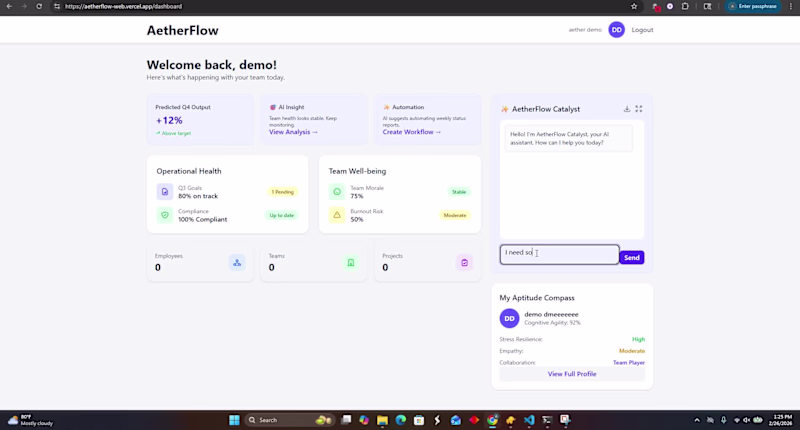Log out of AetherFlow
800x430 pixels.
click(642, 30)
